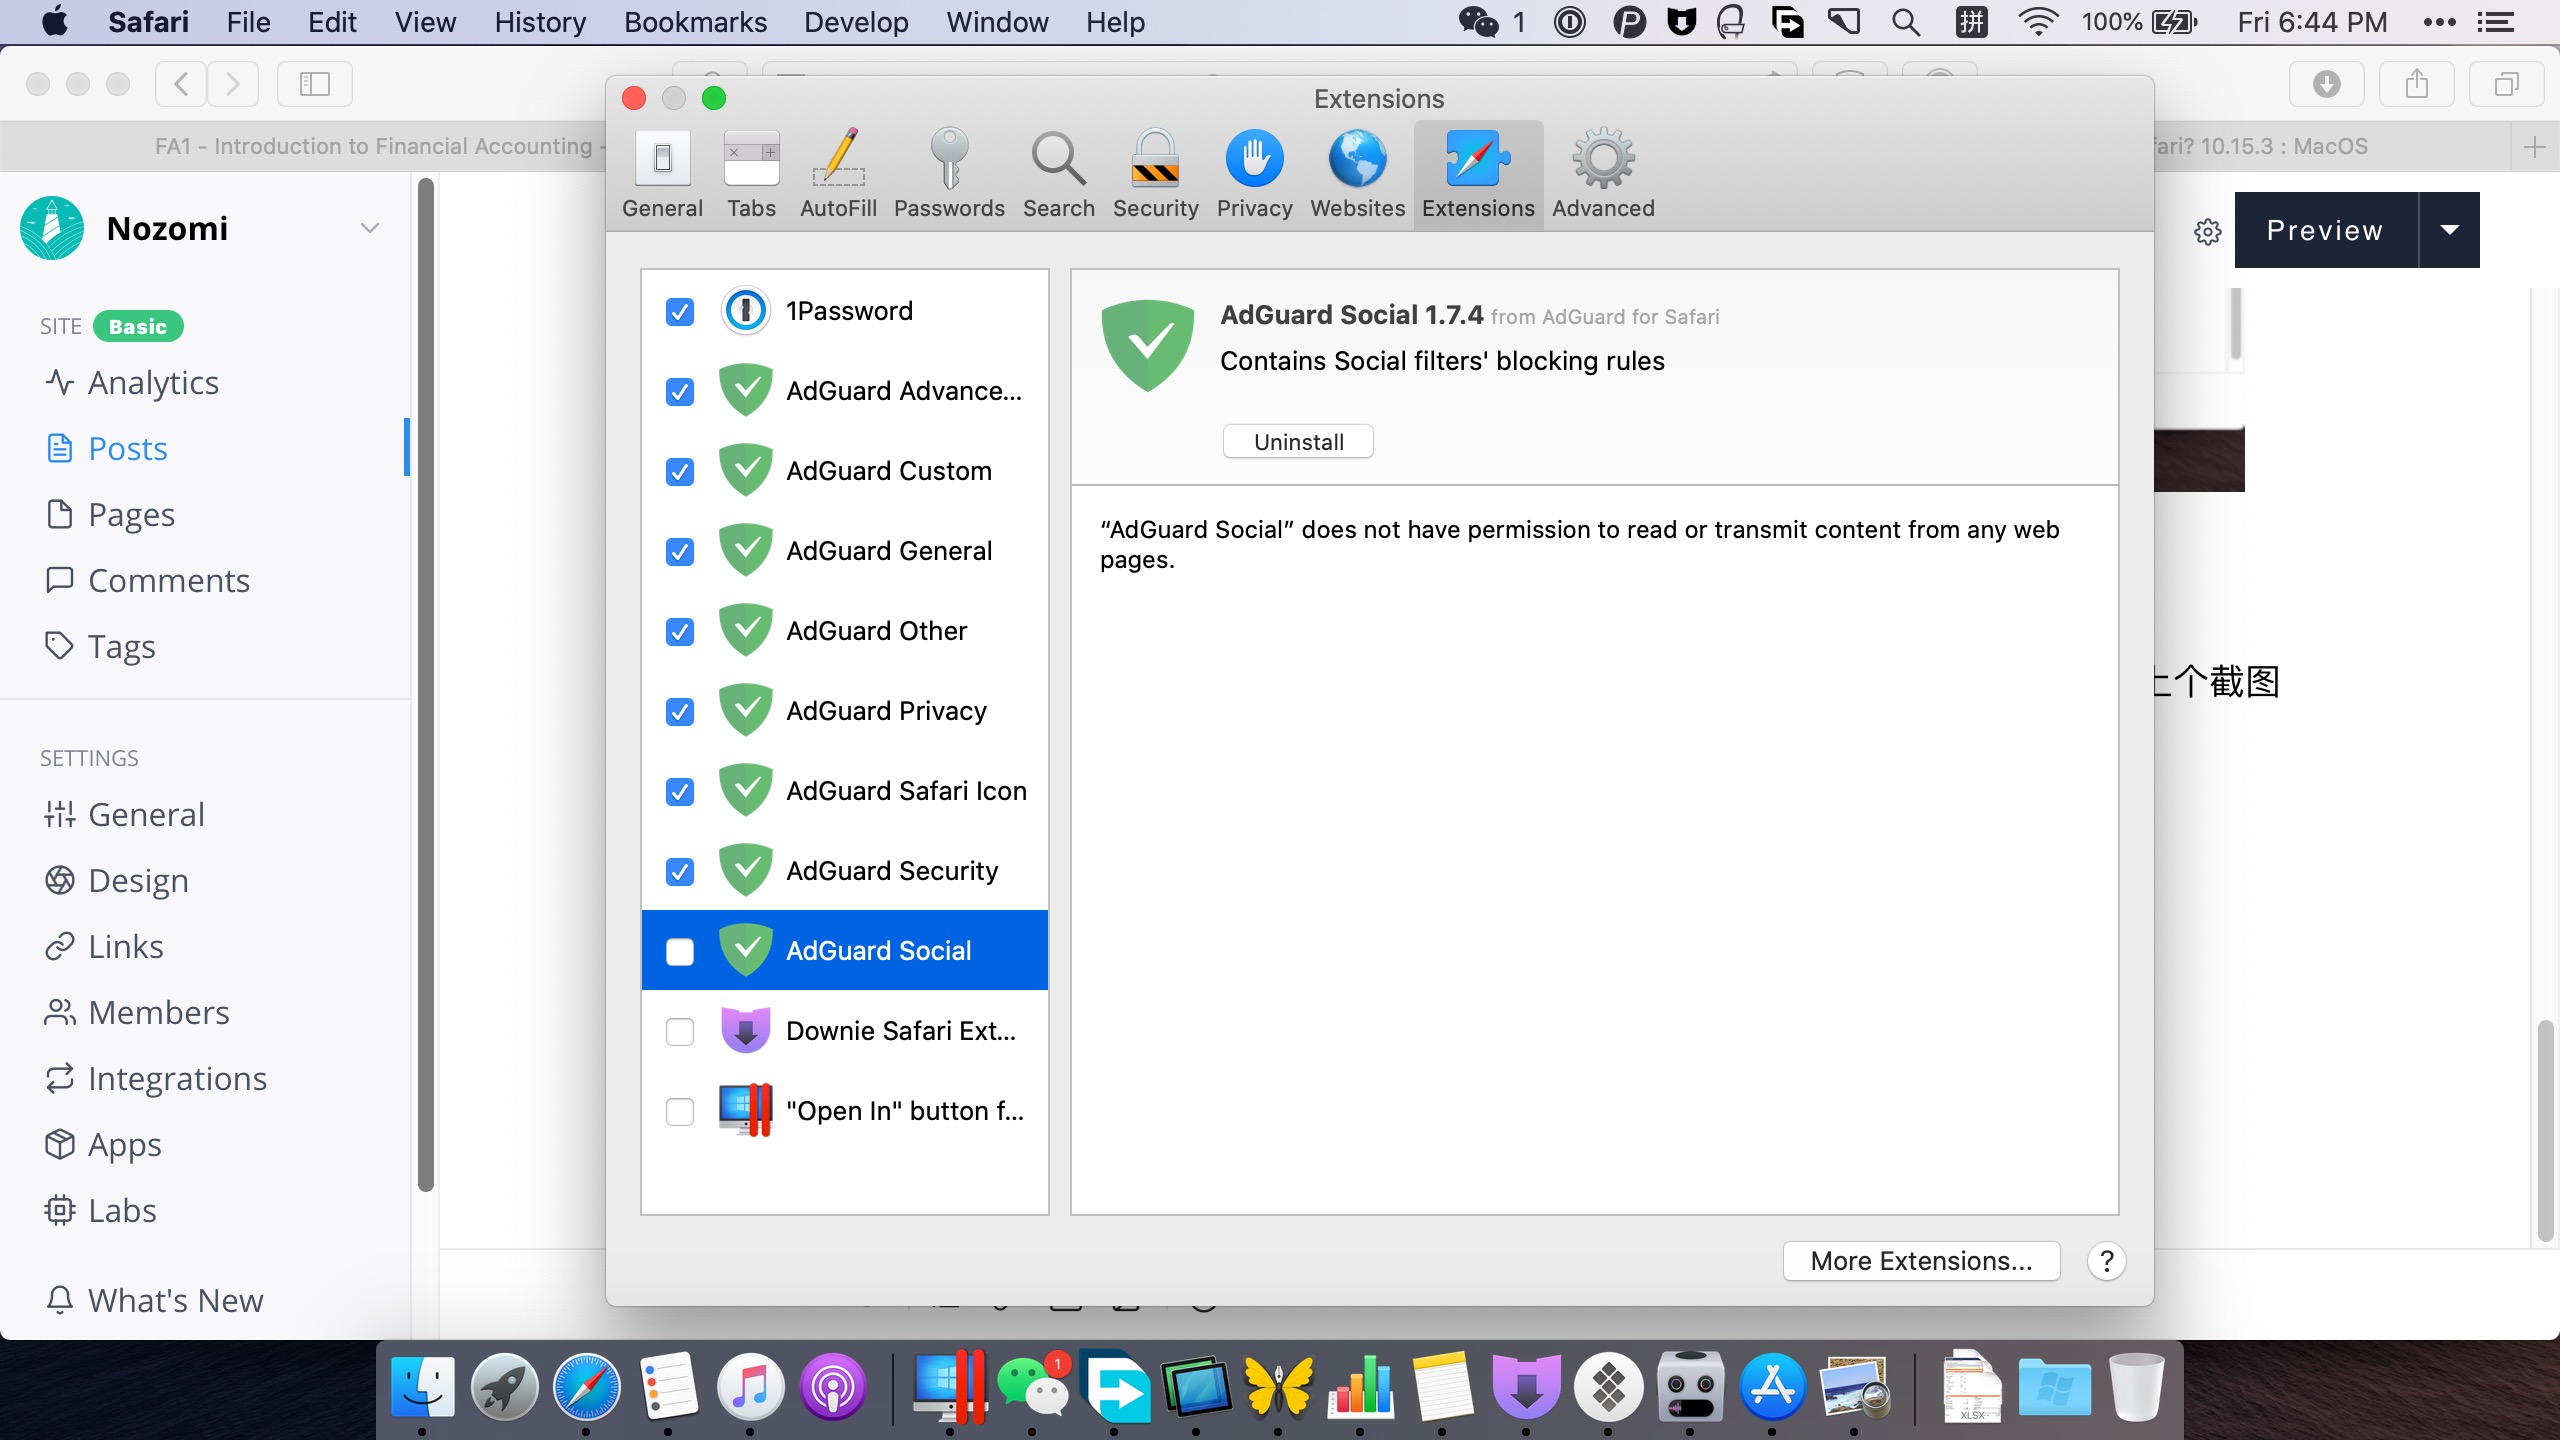Open Analytics in Ghost sidebar
Image resolution: width=2560 pixels, height=1440 pixels.
(x=132, y=383)
